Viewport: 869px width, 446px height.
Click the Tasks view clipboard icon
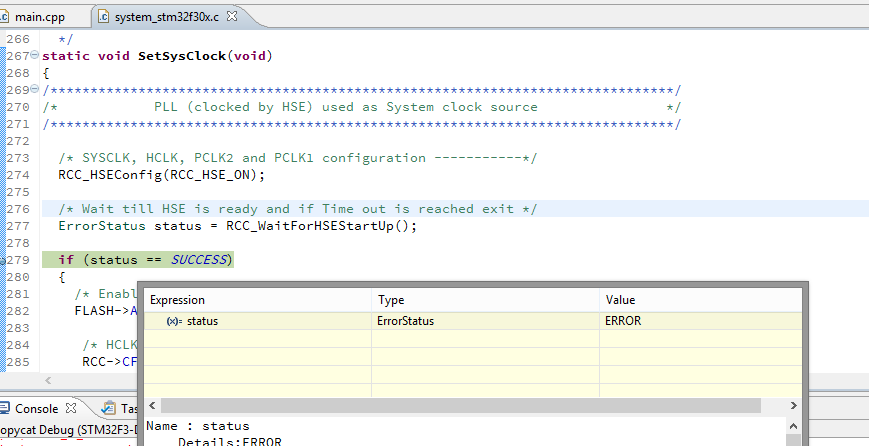[x=109, y=409]
